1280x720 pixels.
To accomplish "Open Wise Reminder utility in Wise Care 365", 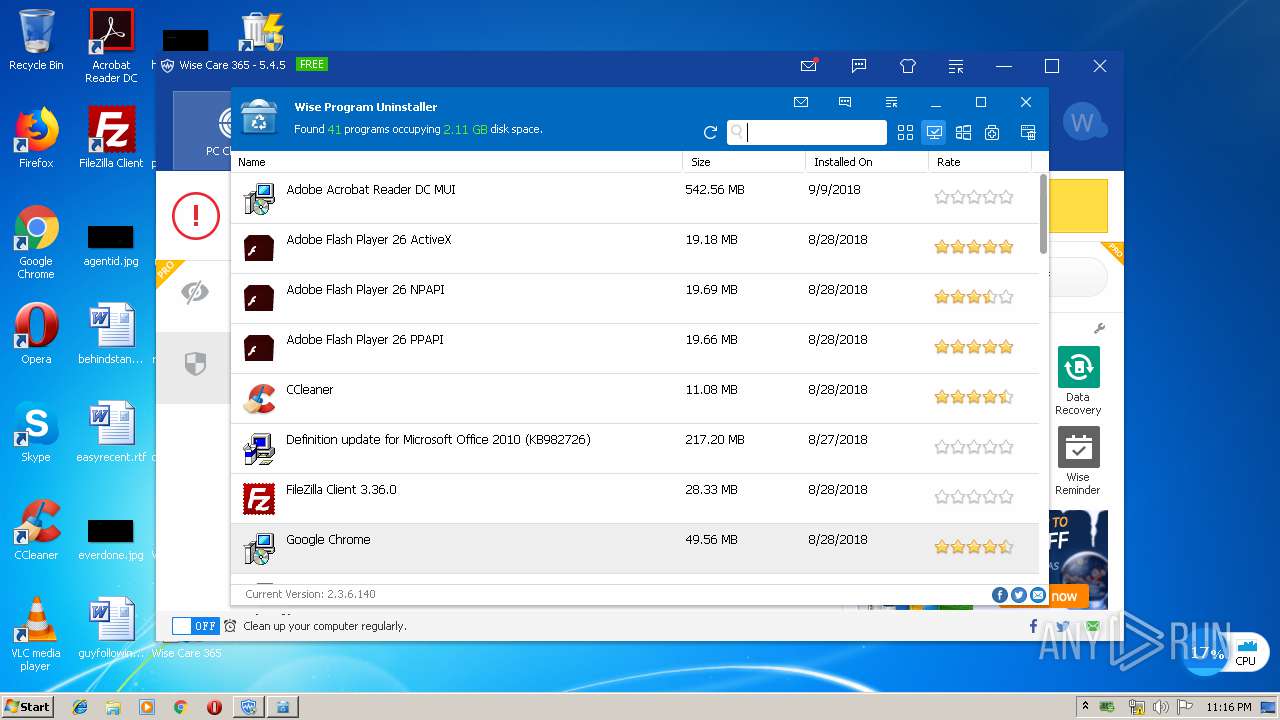I will pyautogui.click(x=1078, y=461).
